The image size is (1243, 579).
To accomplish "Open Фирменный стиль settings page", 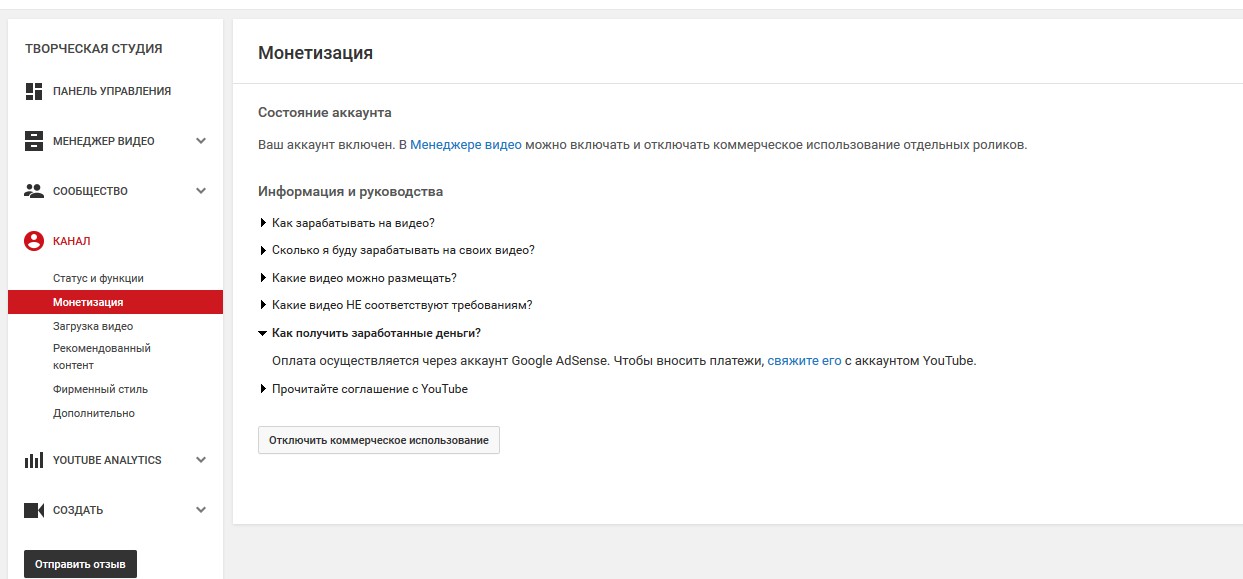I will (100, 389).
